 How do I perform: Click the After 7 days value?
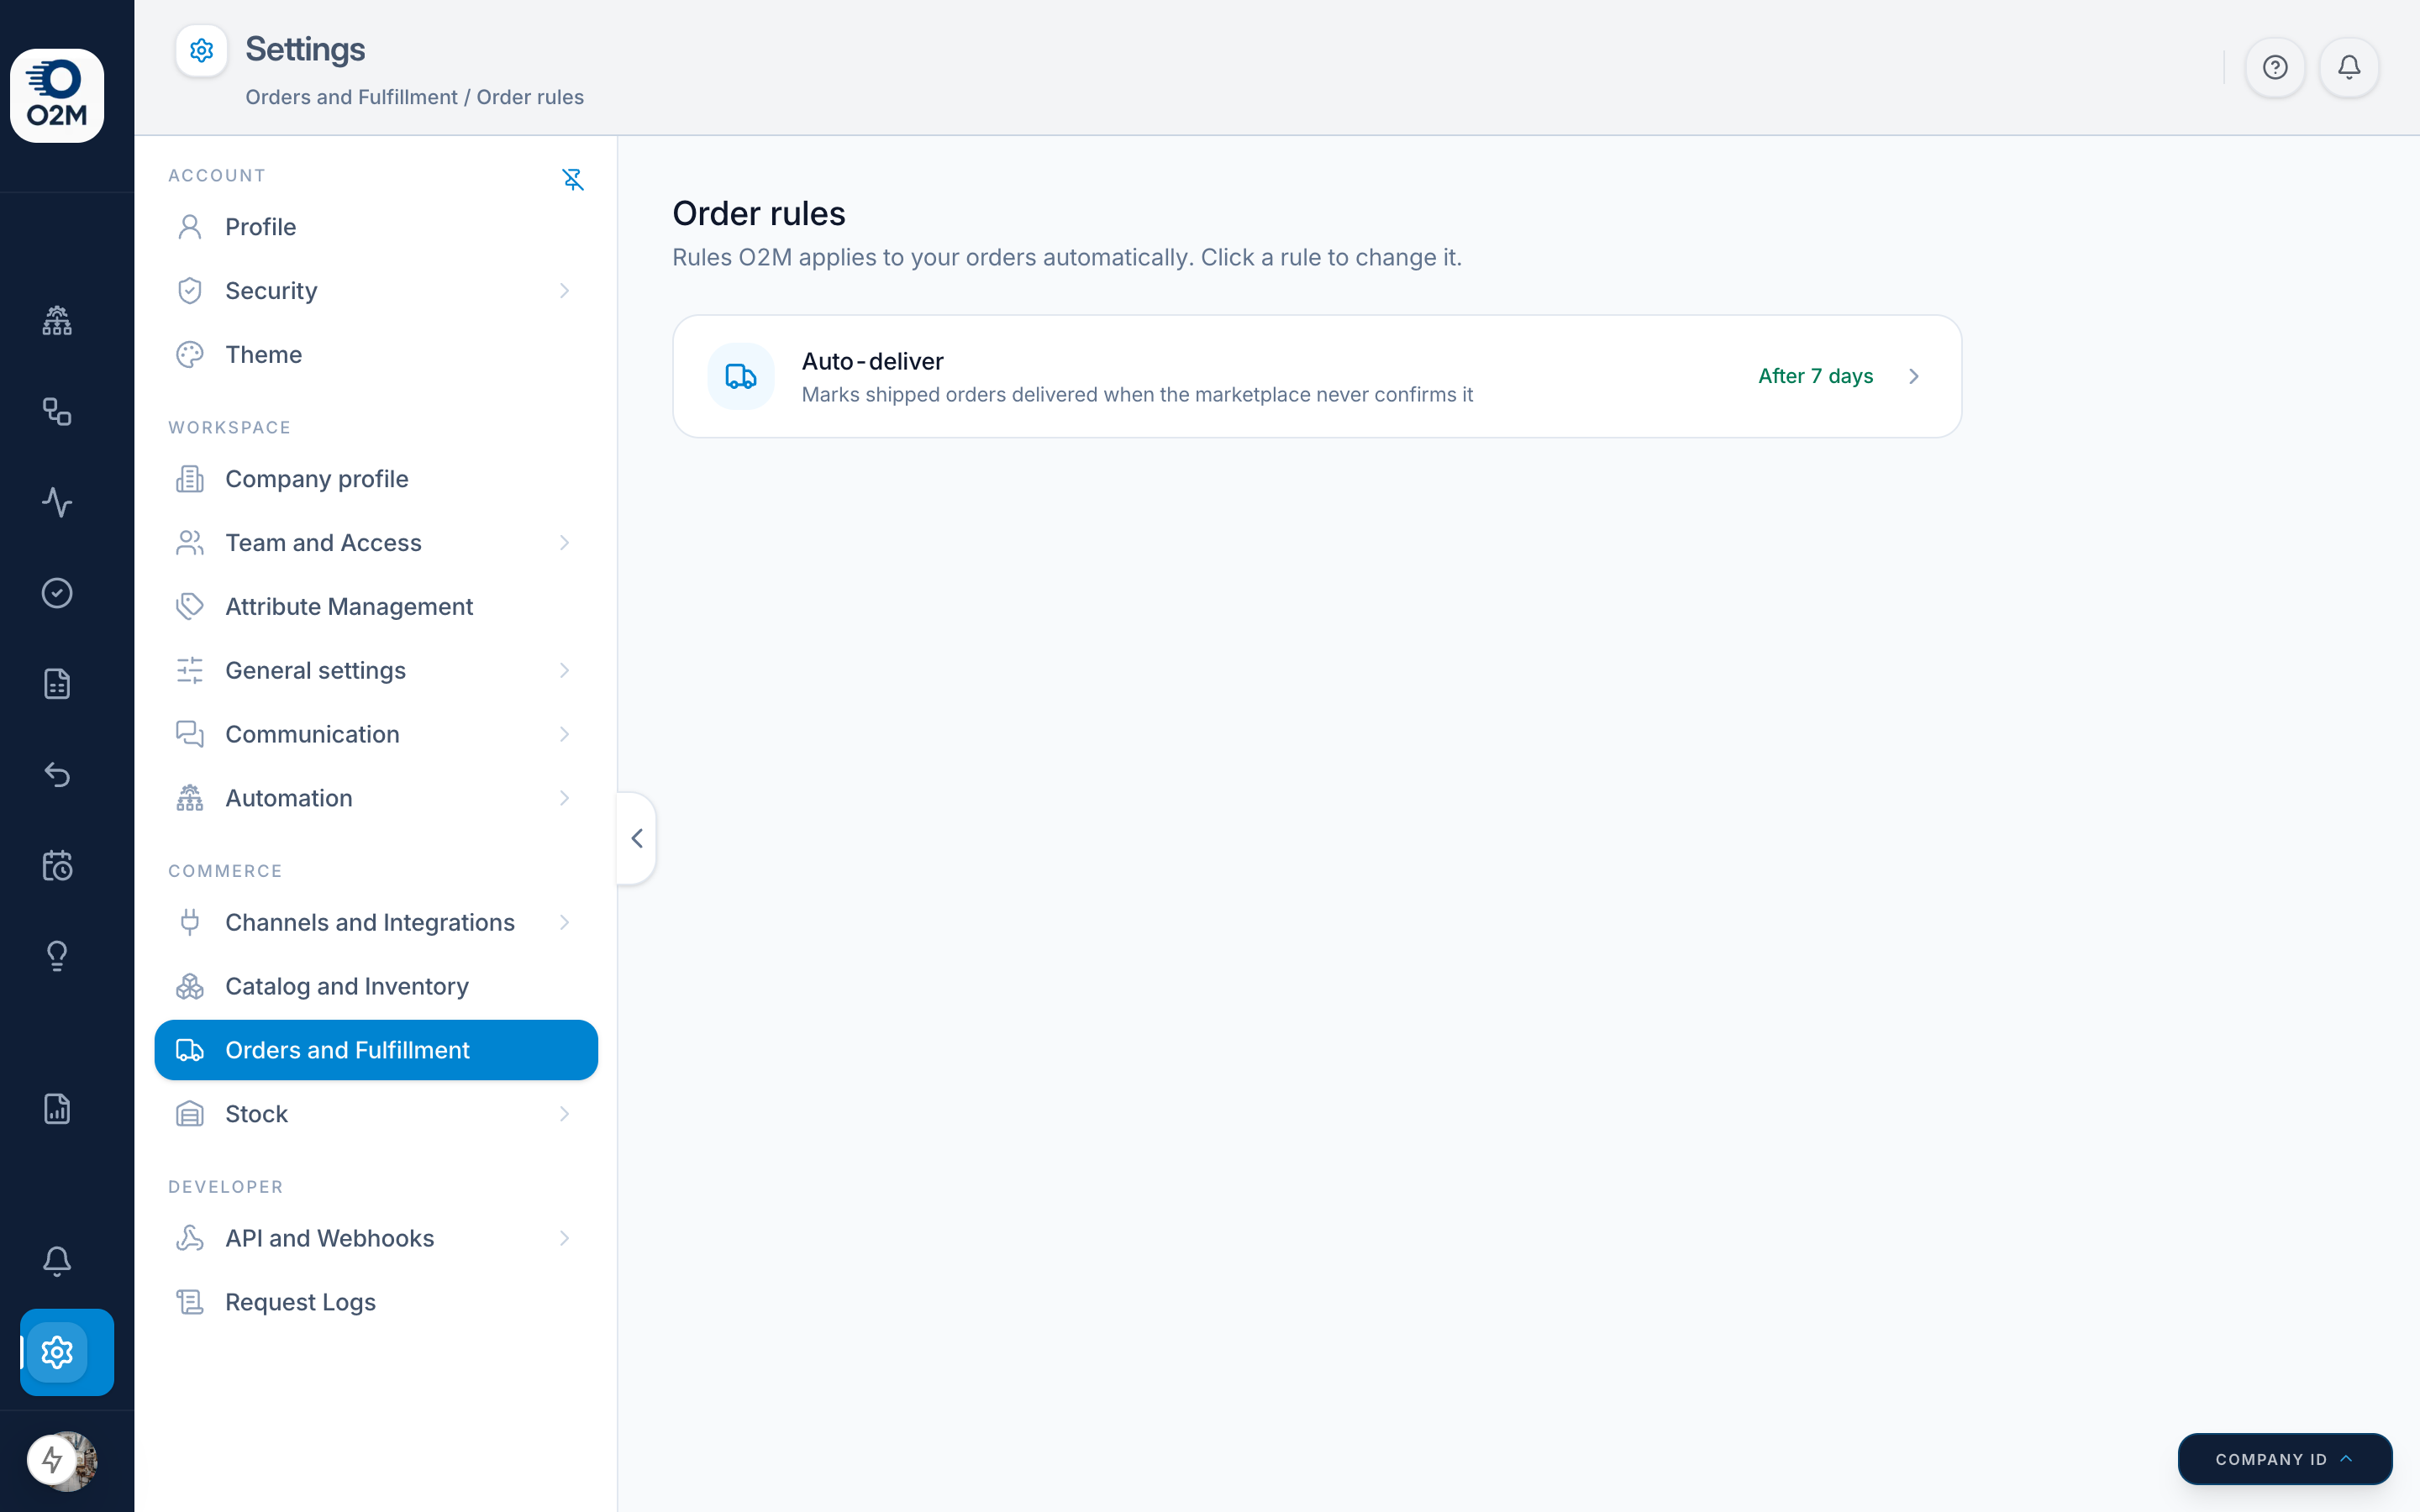click(x=1815, y=376)
